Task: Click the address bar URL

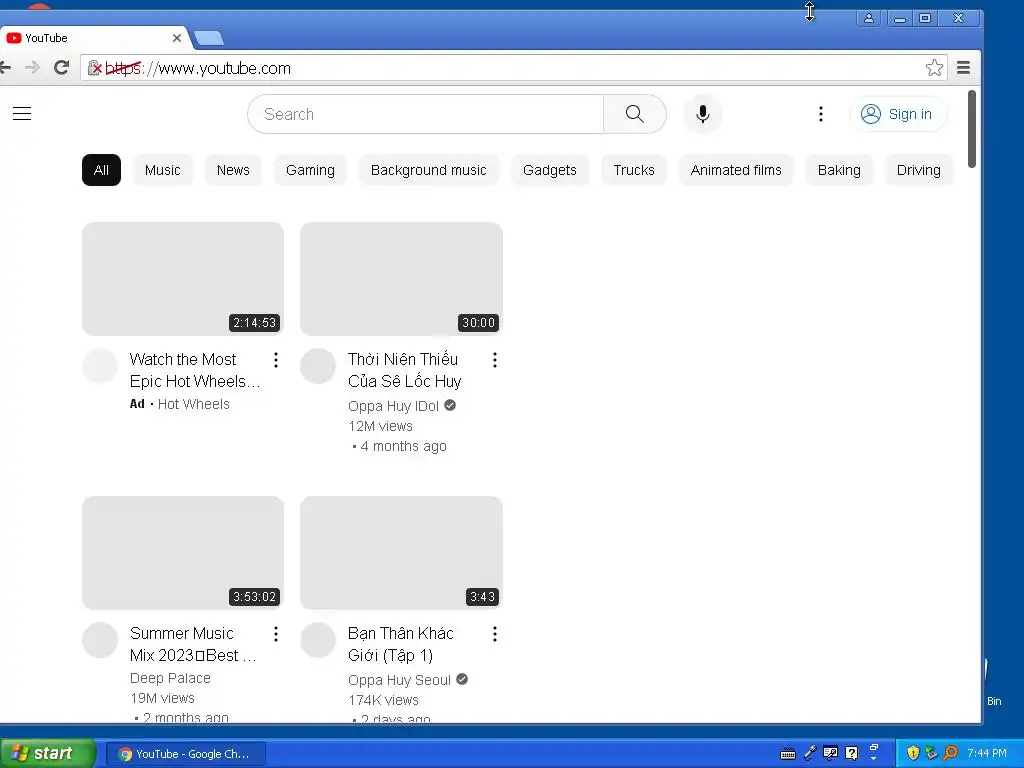Action: (198, 68)
